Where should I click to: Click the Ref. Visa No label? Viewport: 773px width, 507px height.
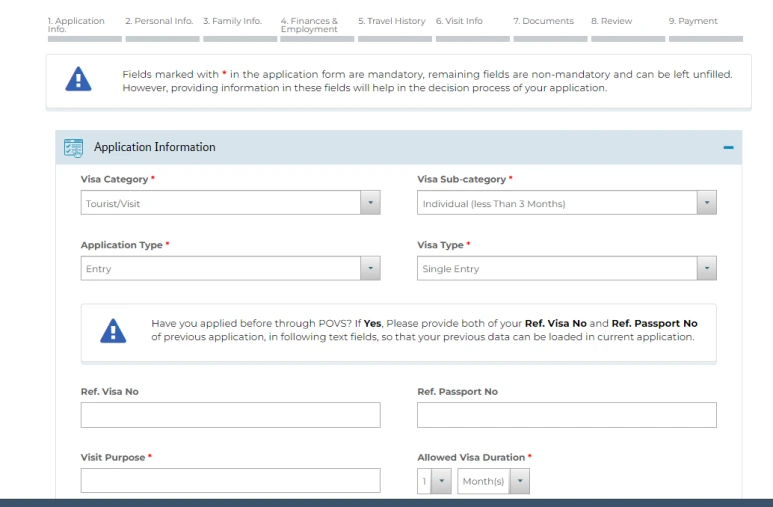tap(109, 392)
